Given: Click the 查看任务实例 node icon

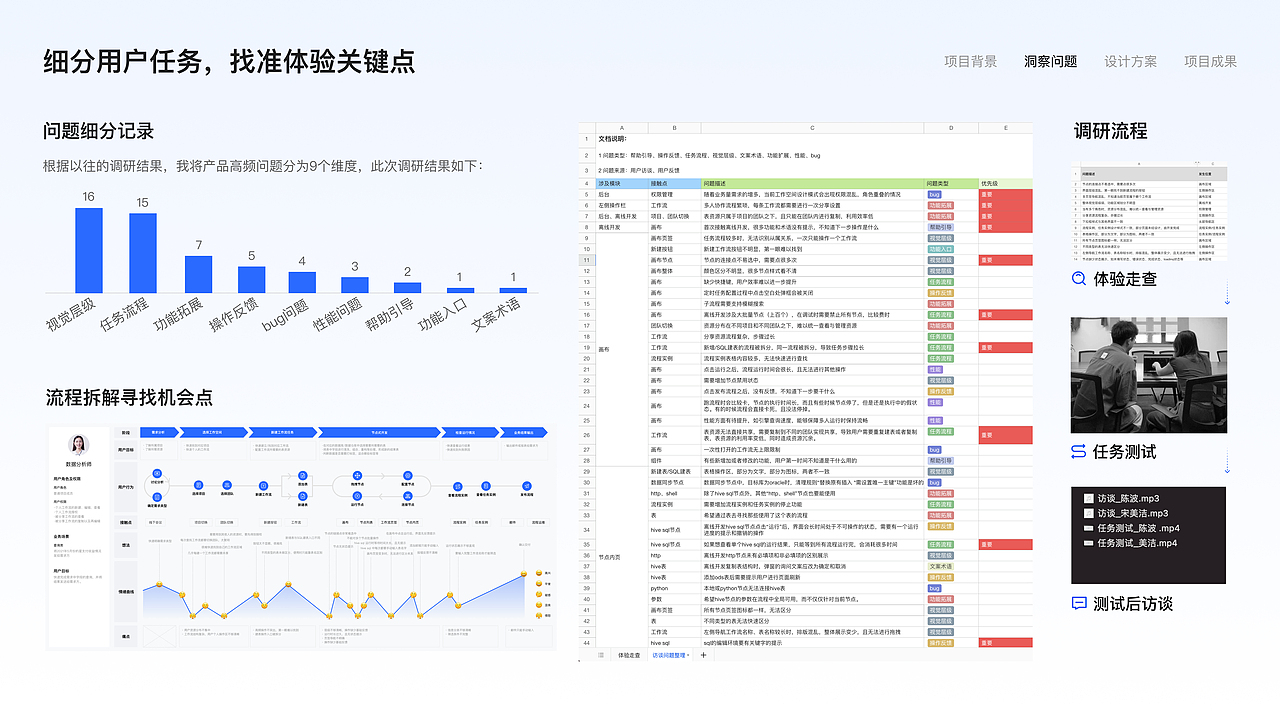Looking at the screenshot, I should 486,486.
